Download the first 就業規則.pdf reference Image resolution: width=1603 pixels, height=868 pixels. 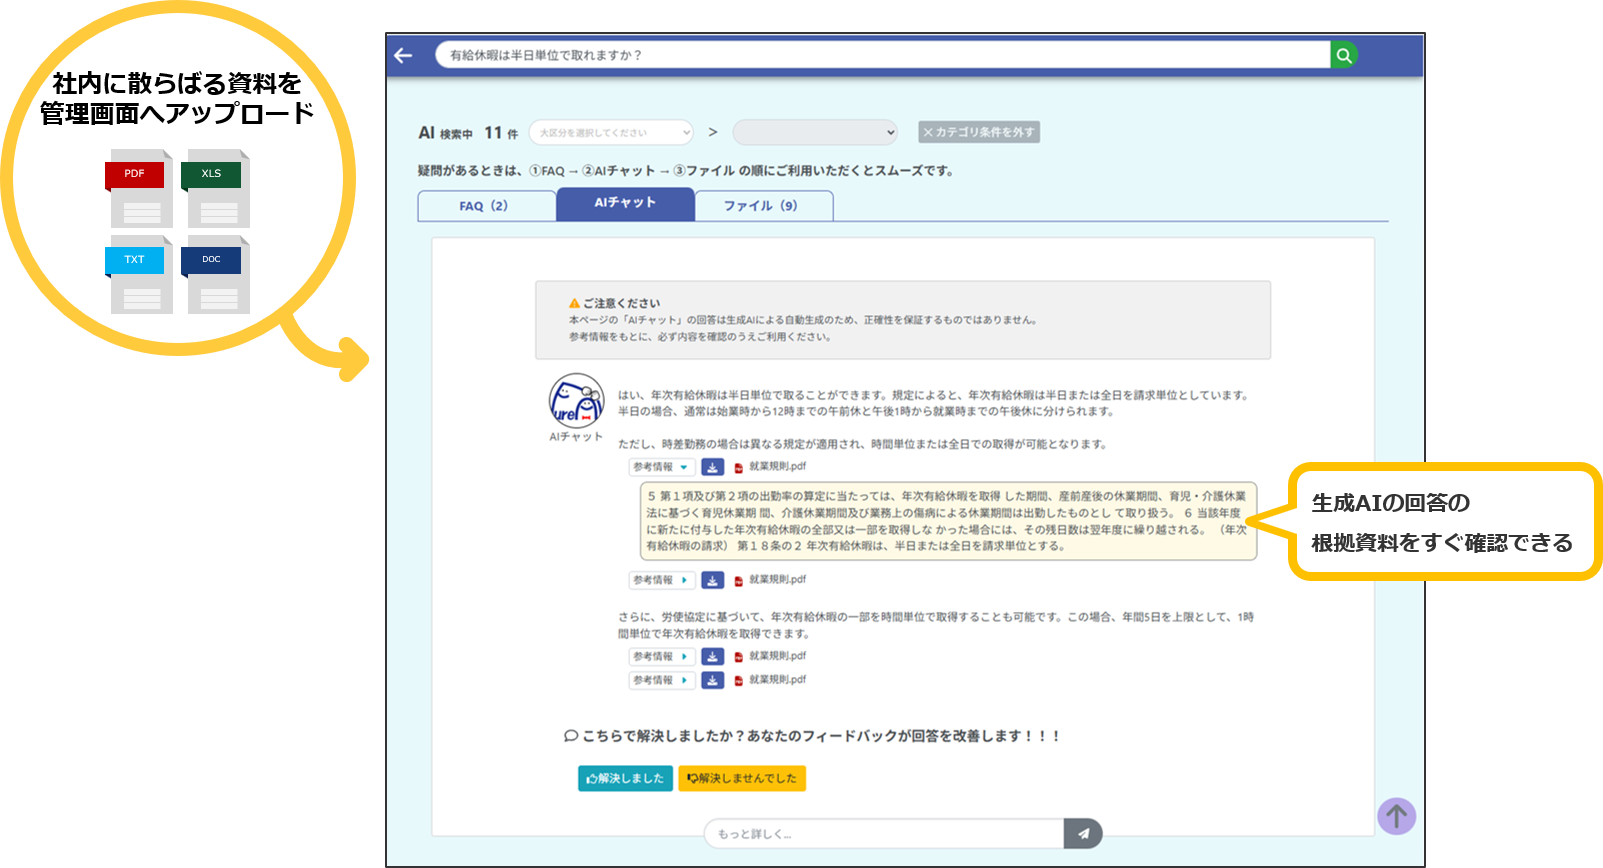click(712, 467)
